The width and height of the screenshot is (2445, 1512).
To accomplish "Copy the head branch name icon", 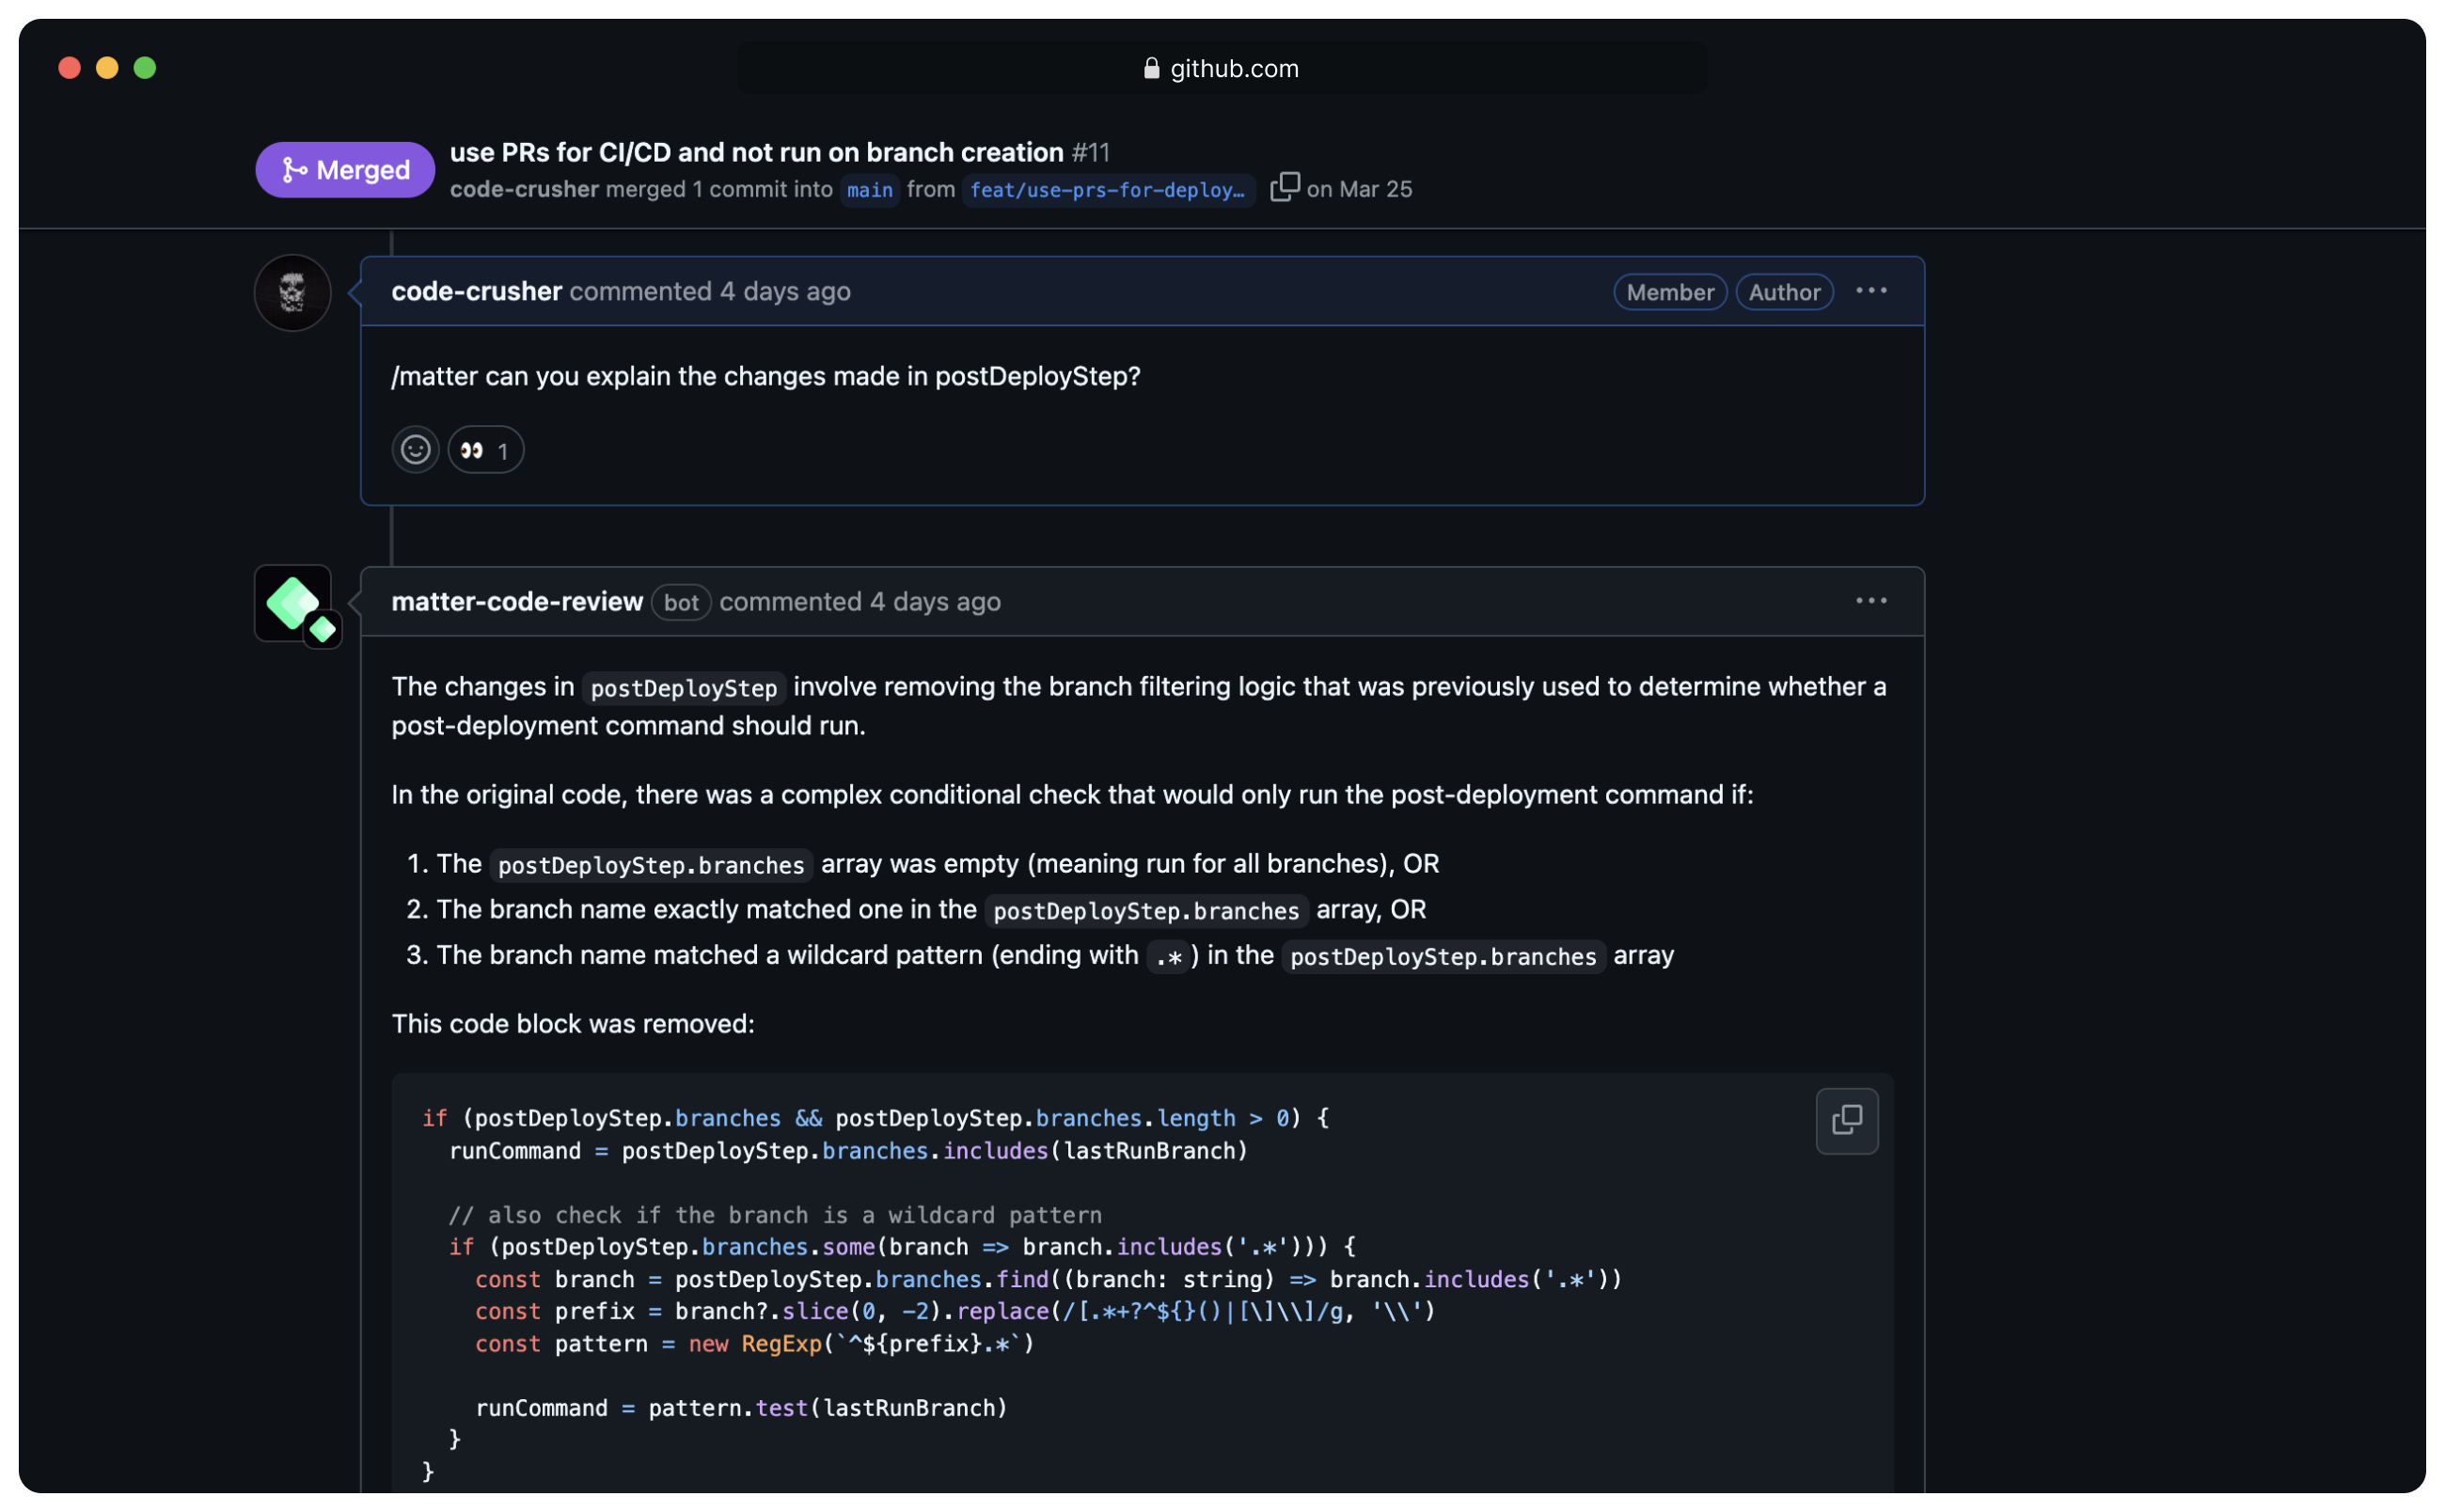I will 1284,187.
